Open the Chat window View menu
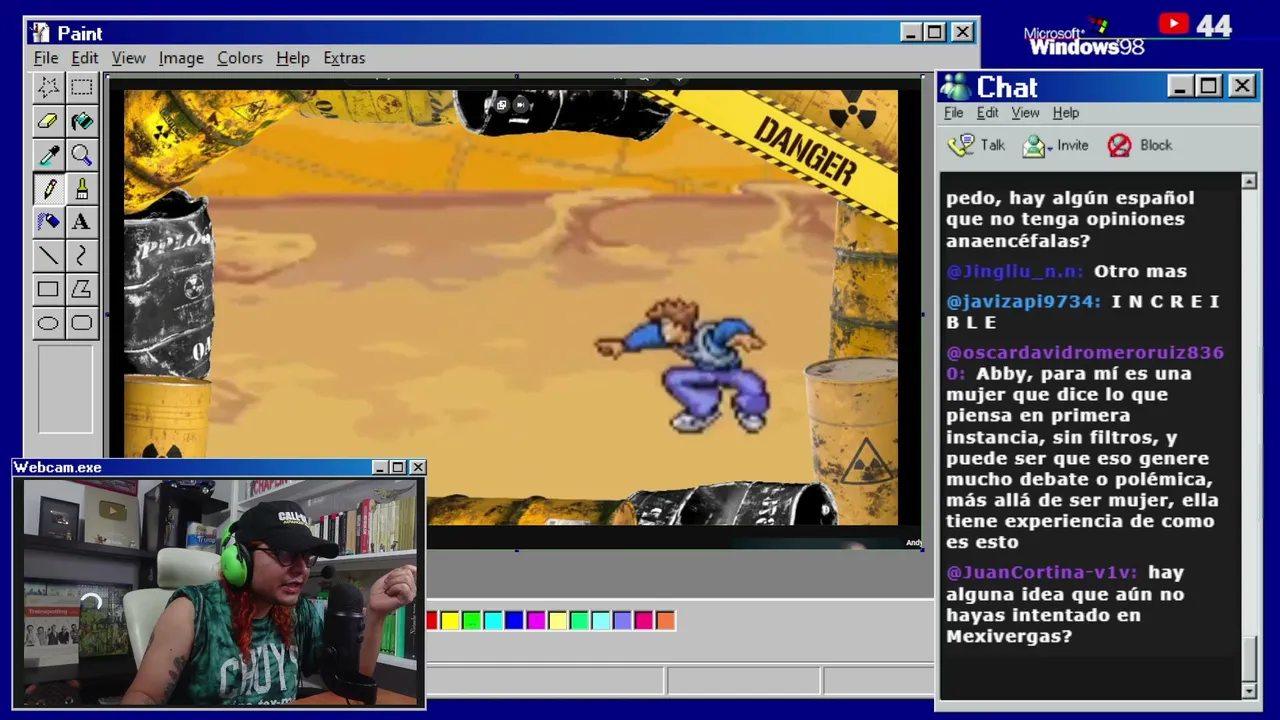Screen dimensions: 1280x720 [x=1025, y=113]
